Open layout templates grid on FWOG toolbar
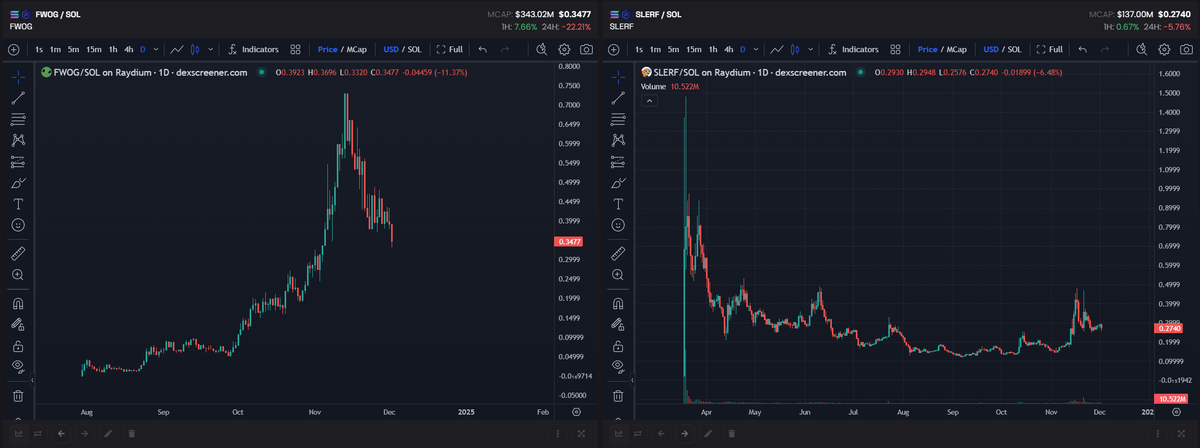Viewport: 1200px width, 448px height. coord(295,49)
